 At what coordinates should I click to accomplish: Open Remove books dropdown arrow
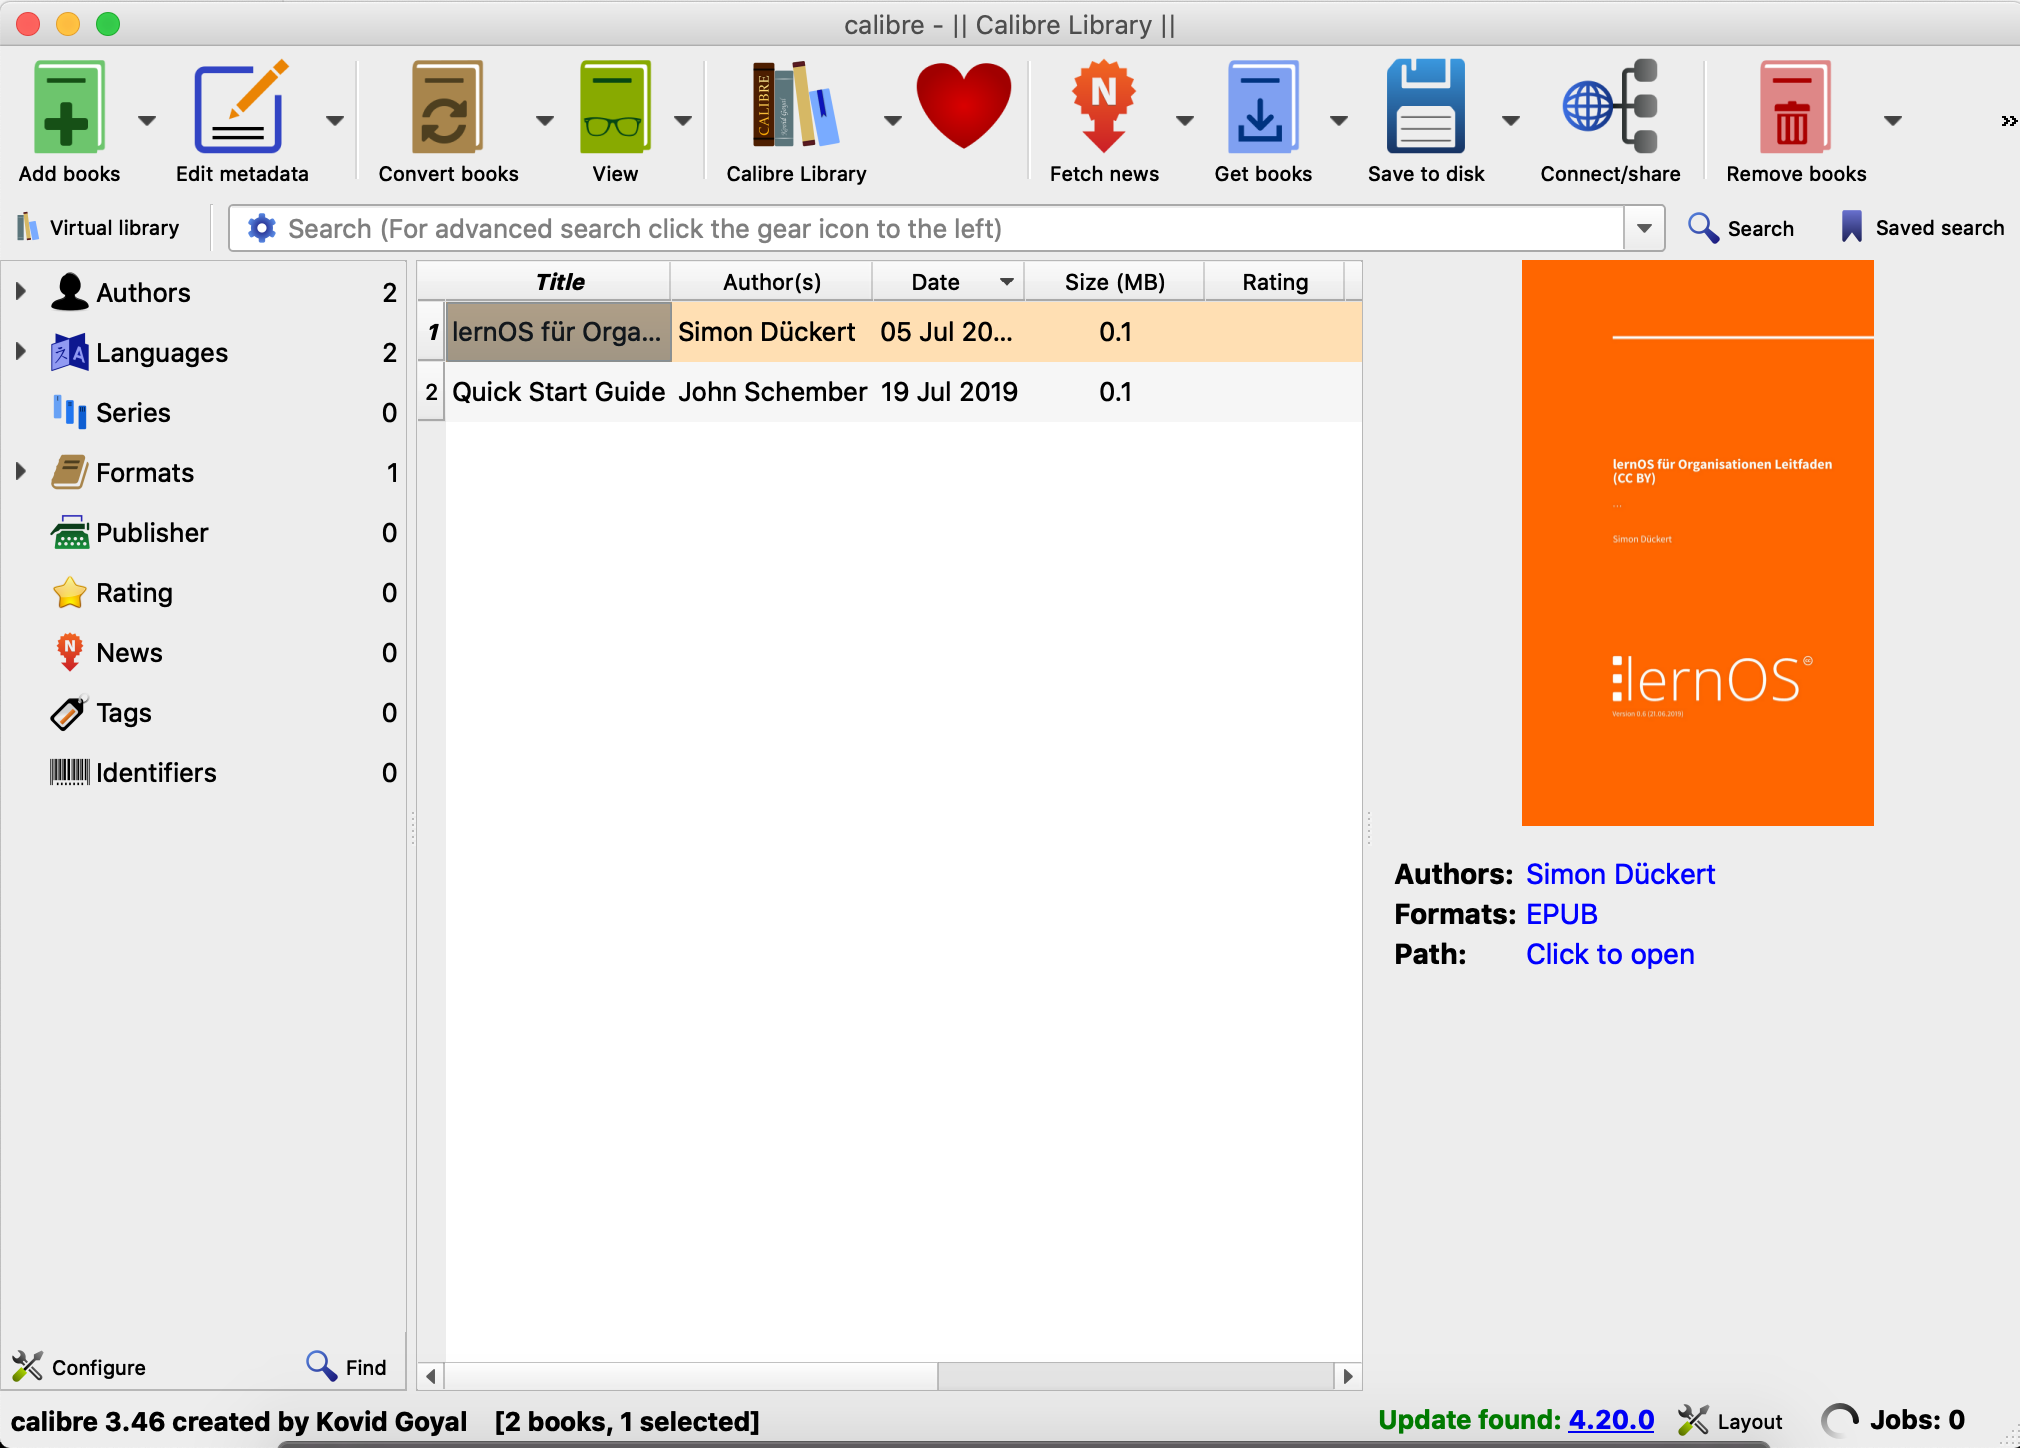tap(1893, 121)
